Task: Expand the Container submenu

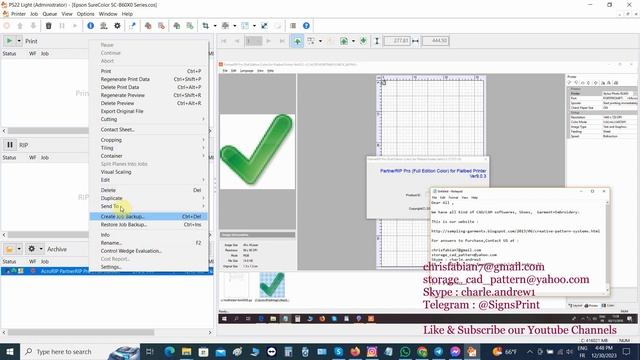Action: click(148, 156)
